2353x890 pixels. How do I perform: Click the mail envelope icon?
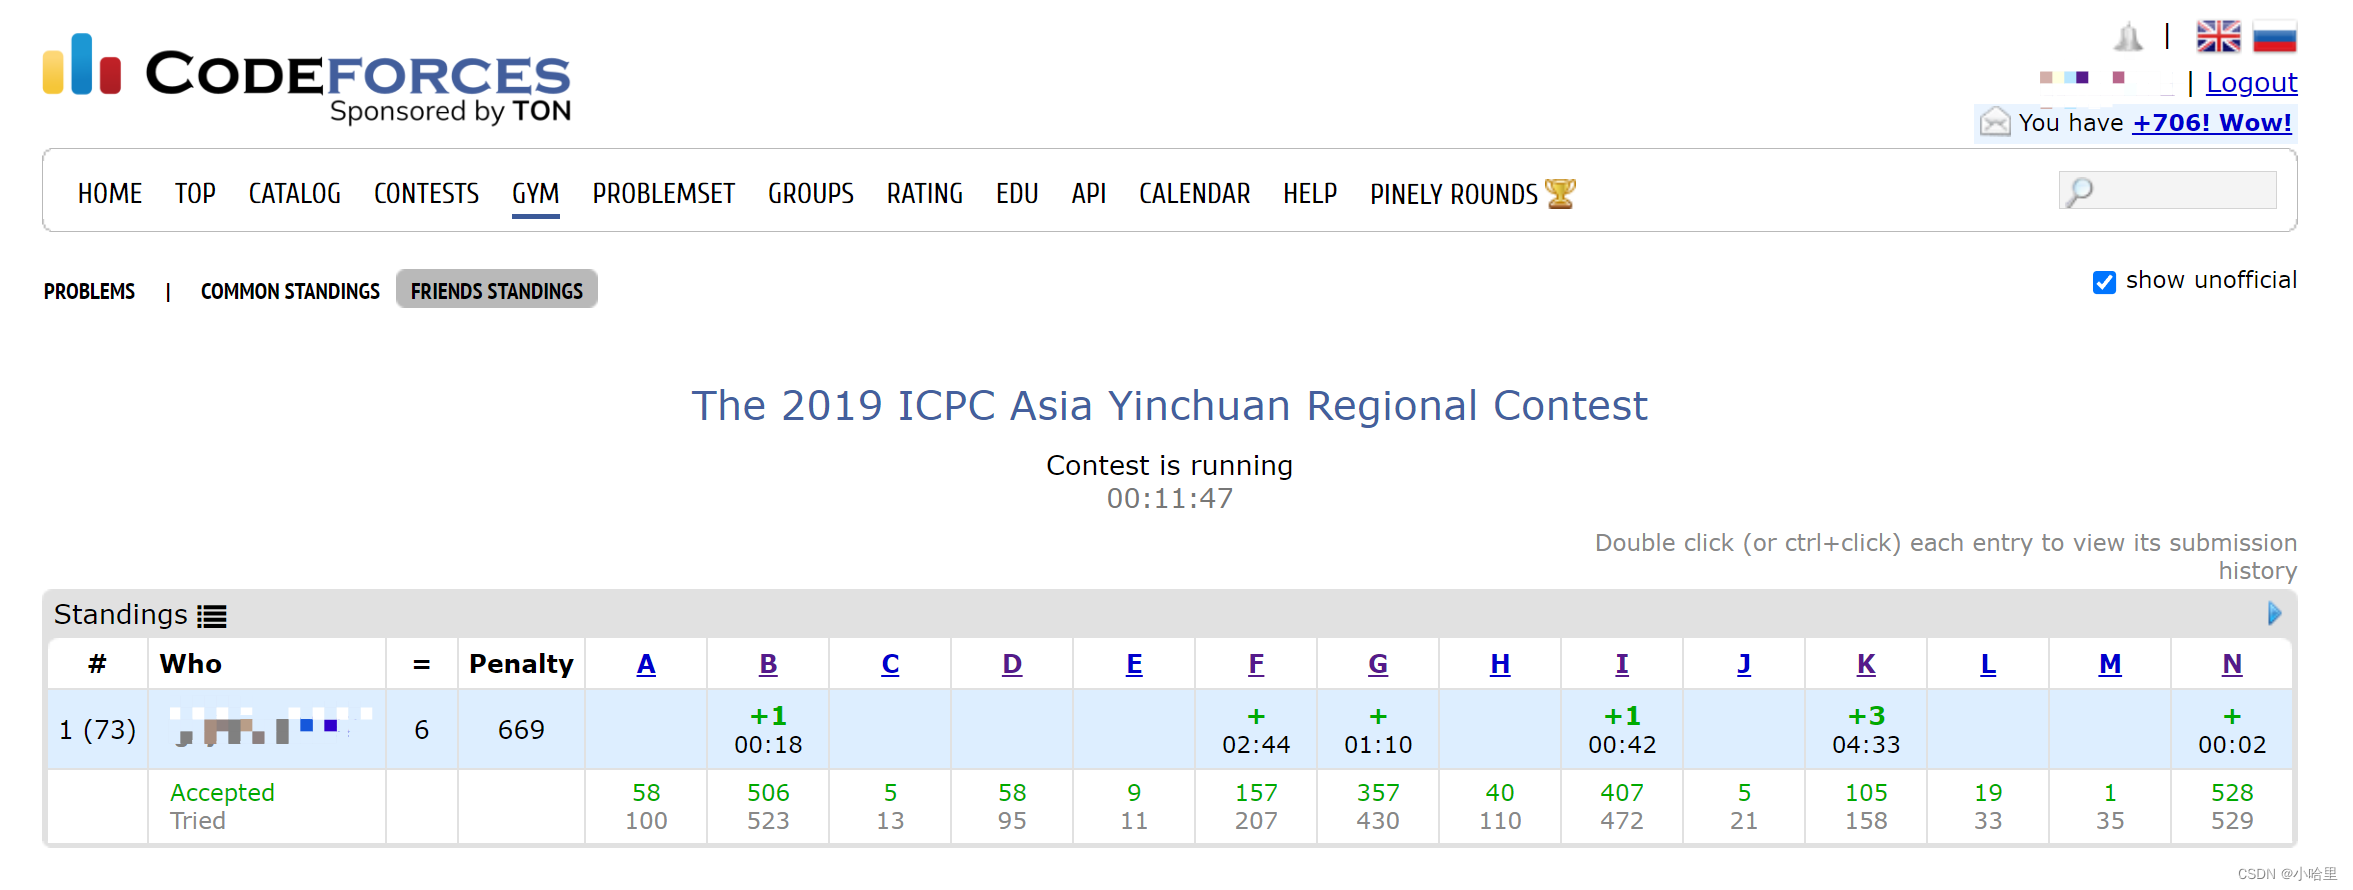[1995, 122]
